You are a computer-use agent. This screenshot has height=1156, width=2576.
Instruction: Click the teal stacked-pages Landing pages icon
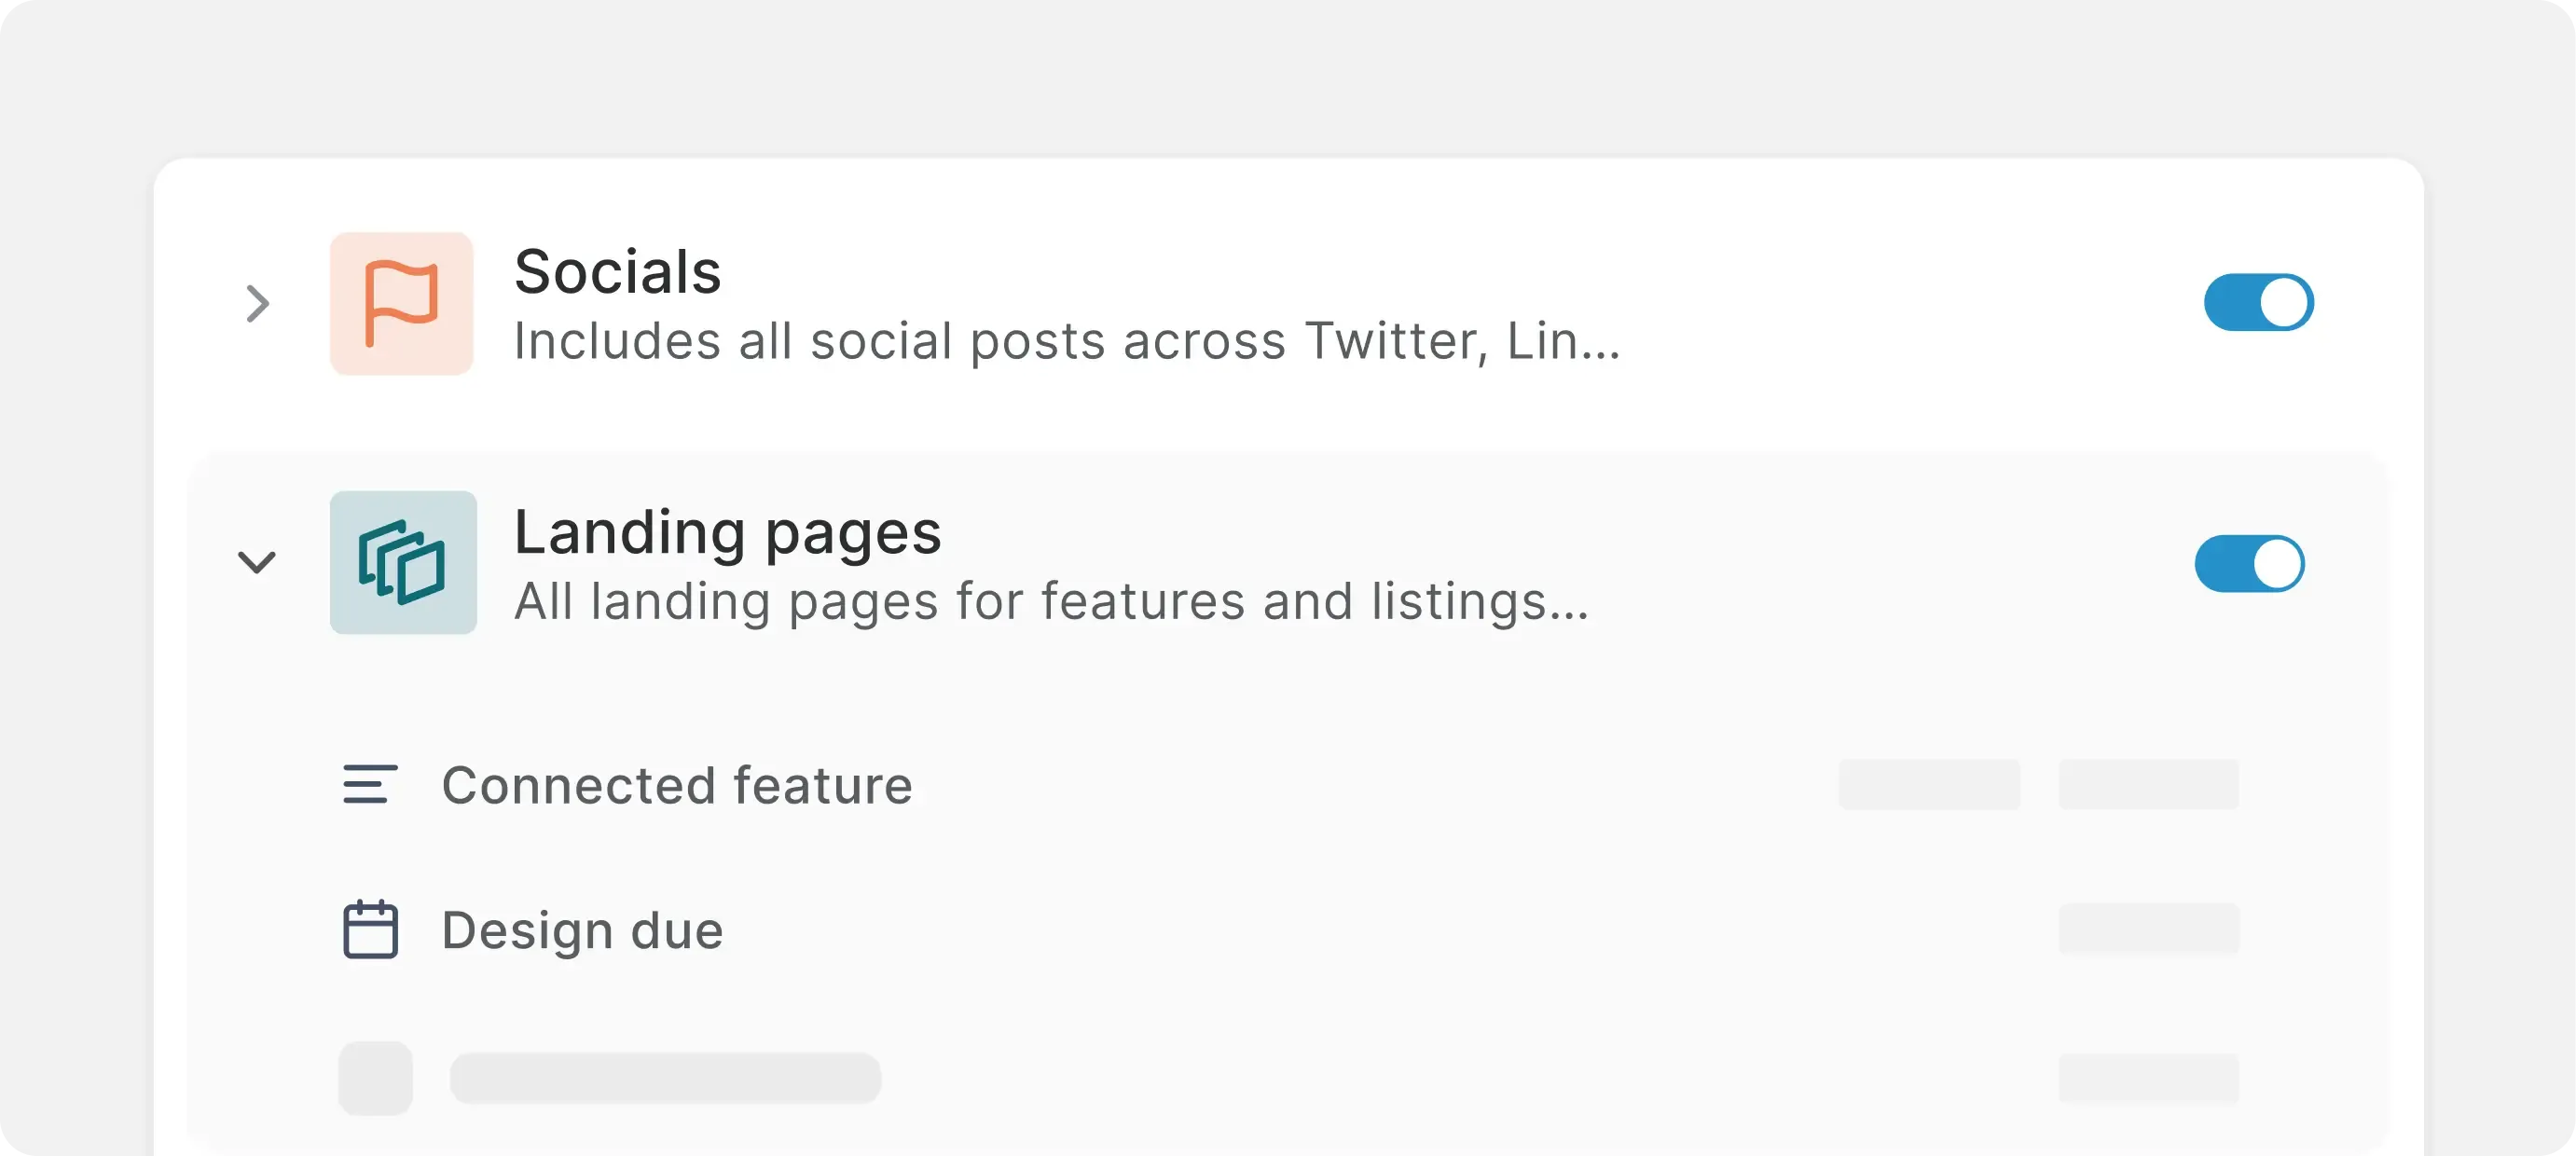tap(403, 562)
